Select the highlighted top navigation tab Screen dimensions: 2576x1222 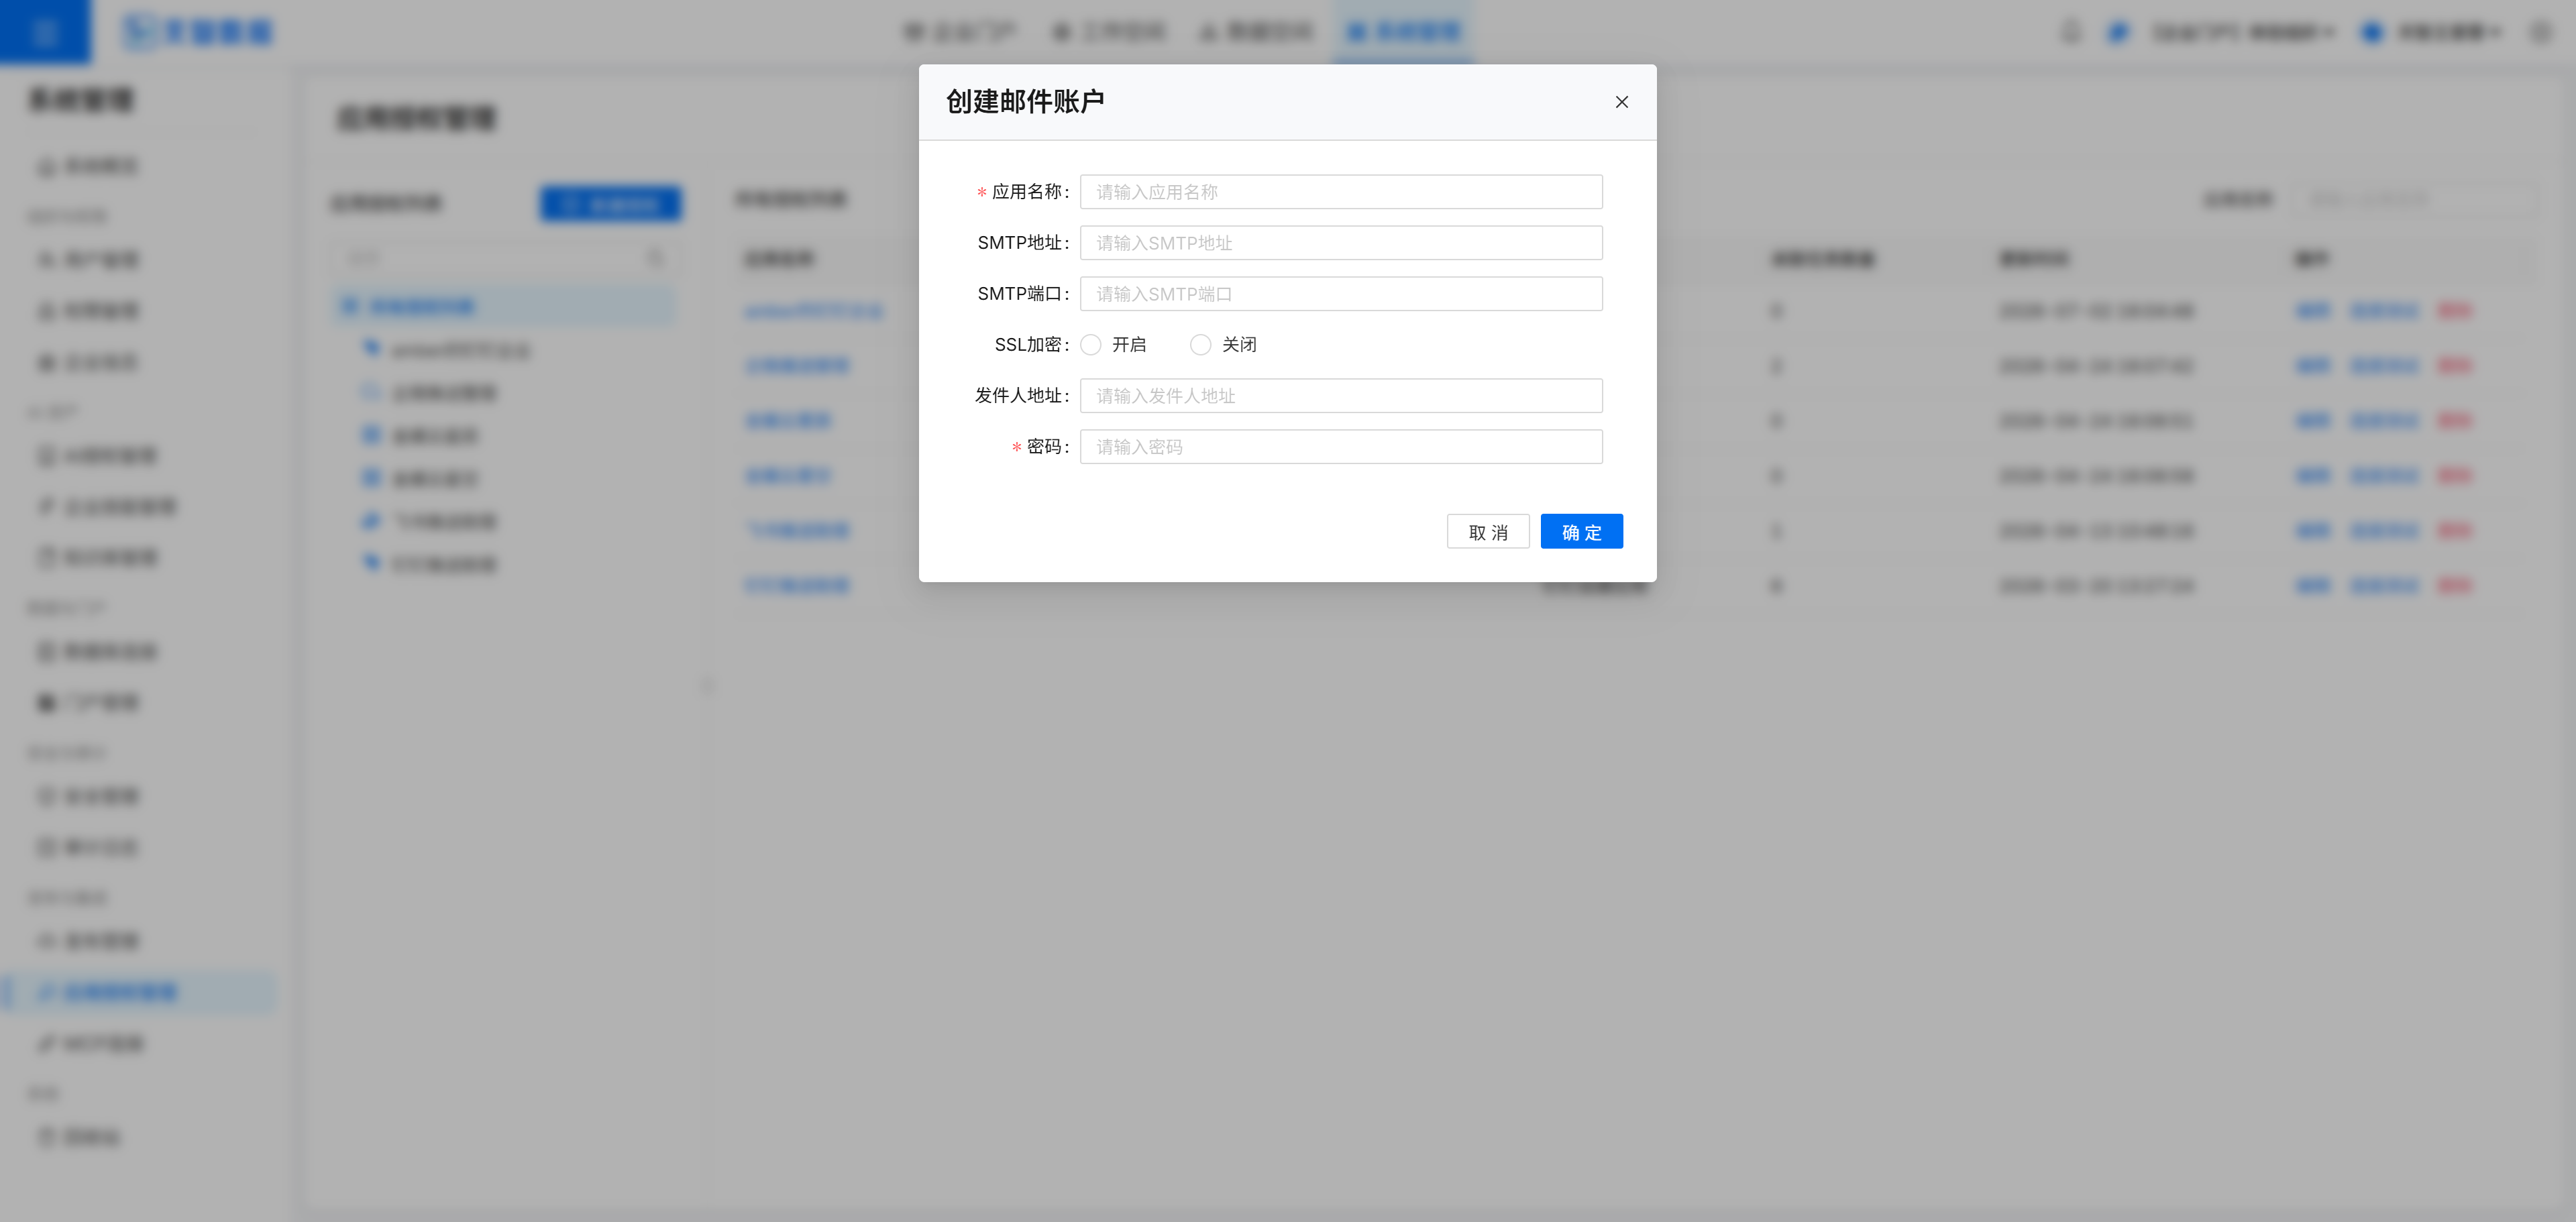[x=1403, y=32]
